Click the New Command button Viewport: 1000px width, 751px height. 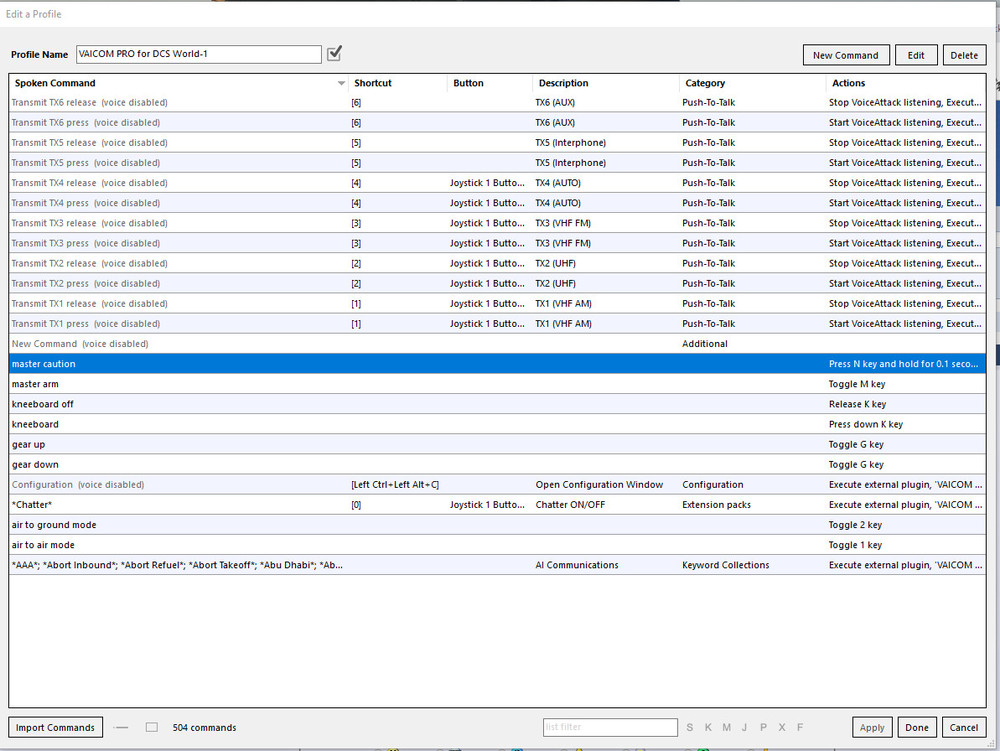pos(845,55)
